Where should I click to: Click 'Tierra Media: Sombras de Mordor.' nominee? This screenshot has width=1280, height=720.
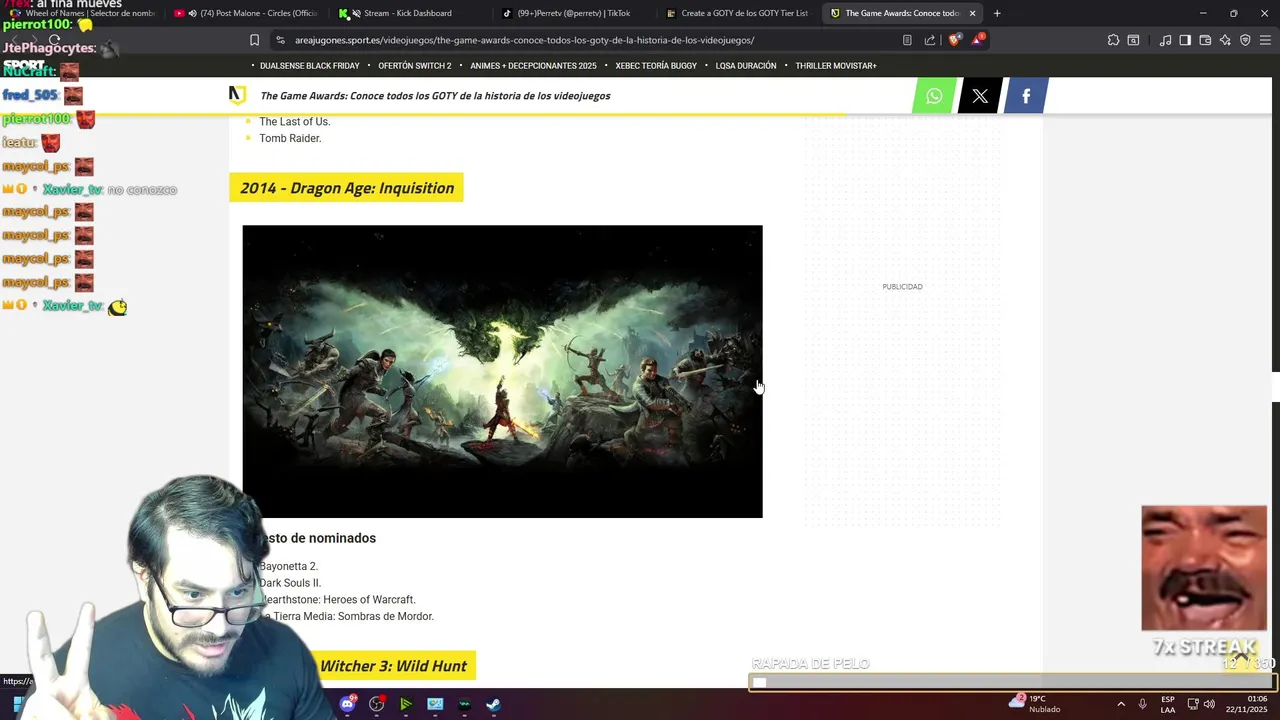pos(349,617)
